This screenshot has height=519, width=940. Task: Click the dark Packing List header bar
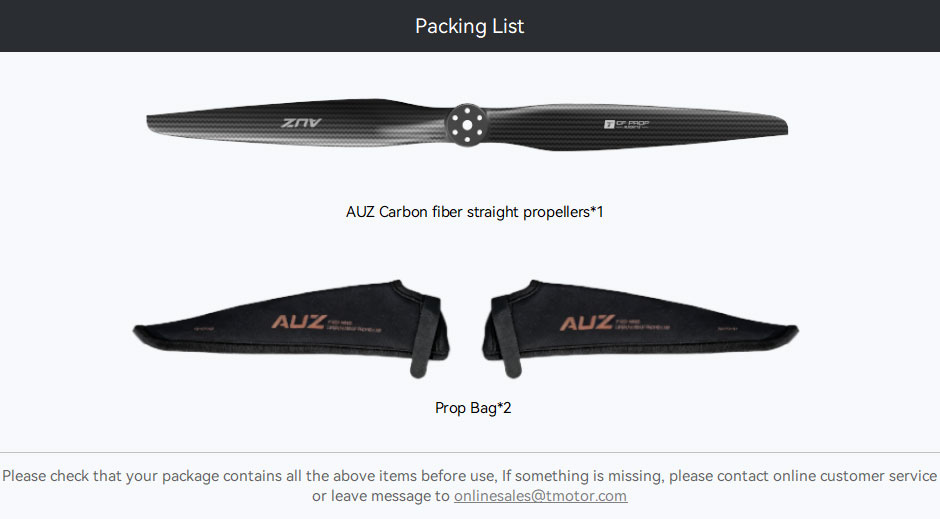pyautogui.click(x=470, y=26)
